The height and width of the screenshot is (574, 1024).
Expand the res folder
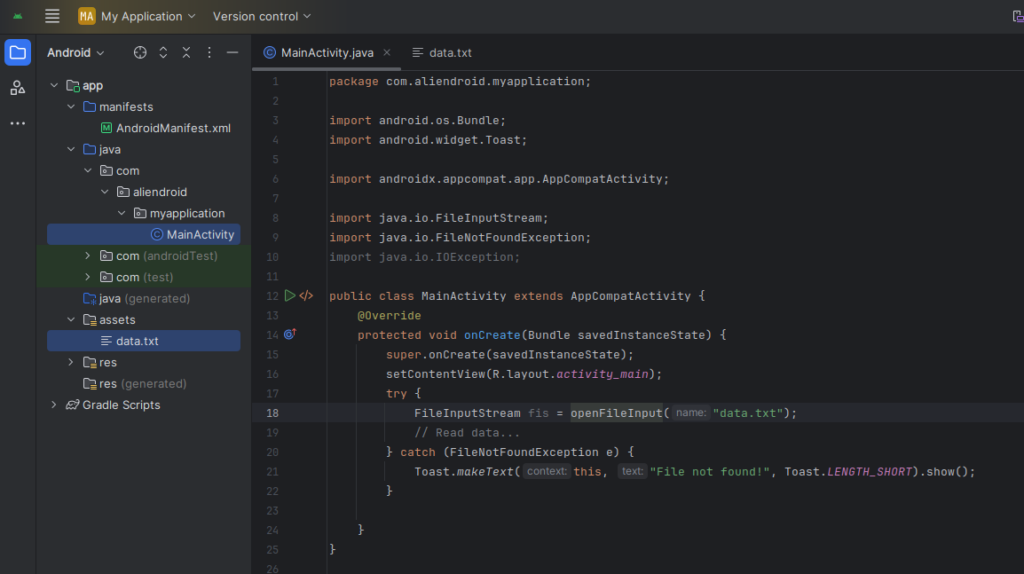tap(71, 362)
